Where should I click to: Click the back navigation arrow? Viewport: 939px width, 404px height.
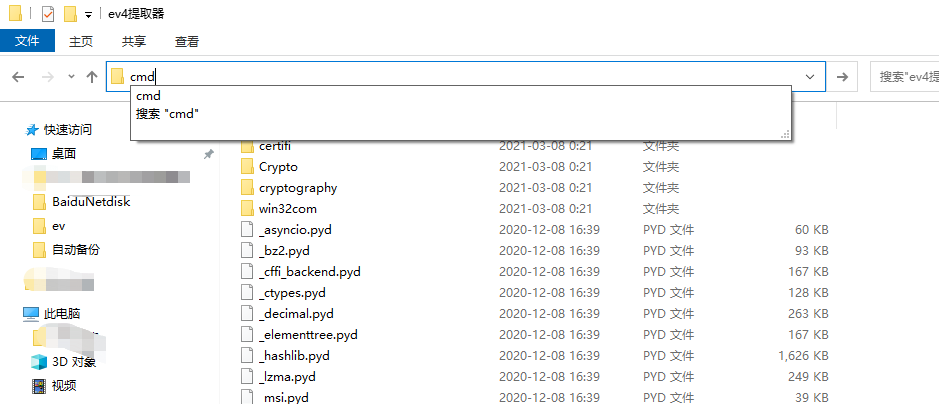click(x=19, y=77)
